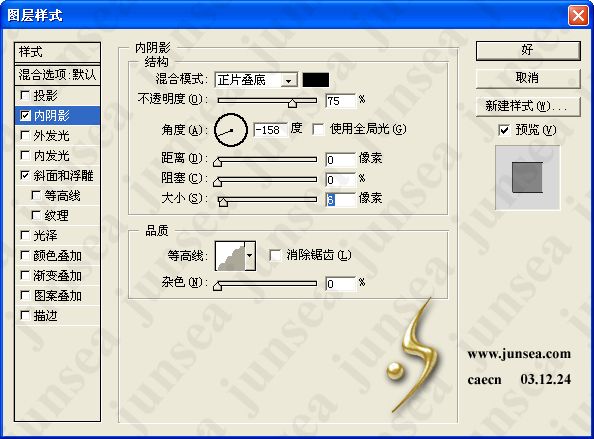Viewport: 594px width, 439px height.
Task: Click the 不透明度 opacity slider handle
Action: (x=292, y=103)
